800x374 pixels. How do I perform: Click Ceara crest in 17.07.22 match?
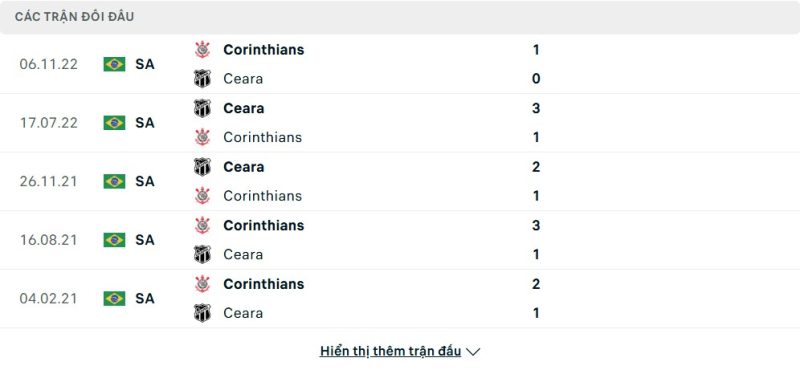click(203, 108)
